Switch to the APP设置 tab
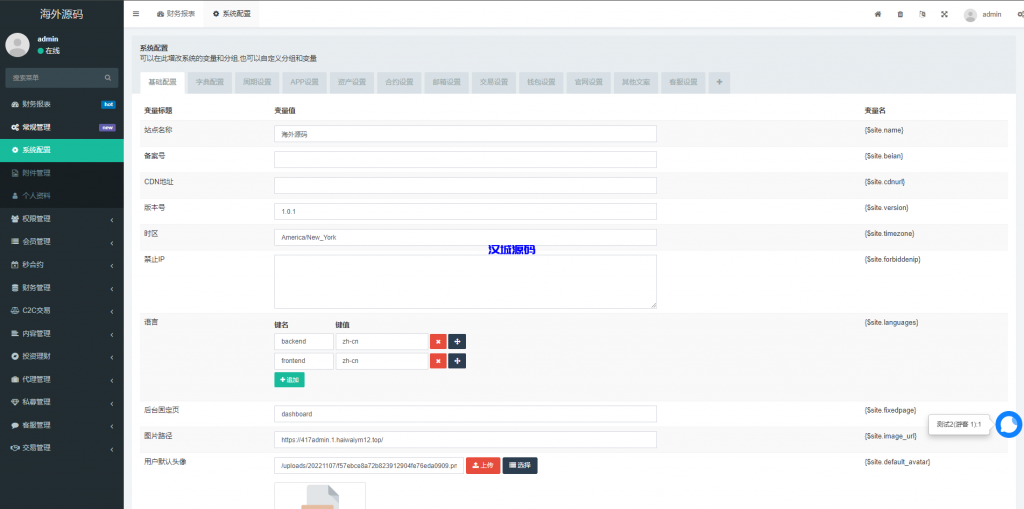 [304, 82]
